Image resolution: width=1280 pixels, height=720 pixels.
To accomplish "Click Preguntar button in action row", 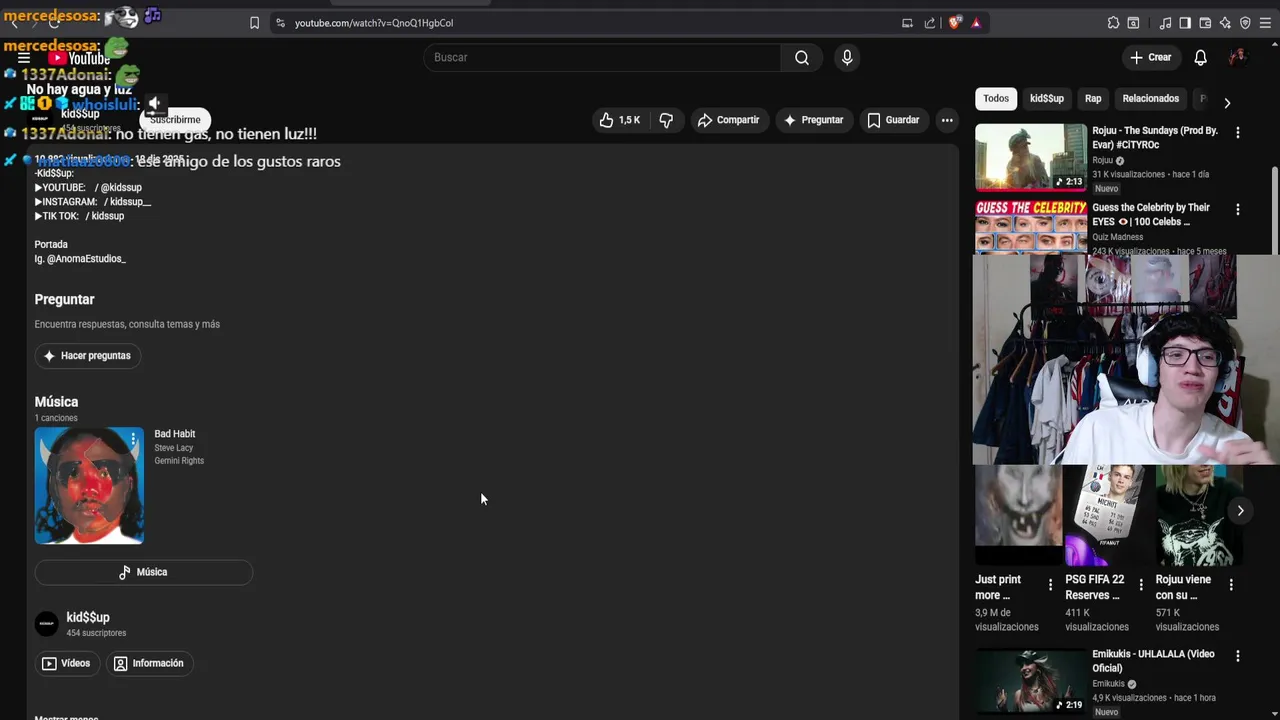I will [x=814, y=120].
